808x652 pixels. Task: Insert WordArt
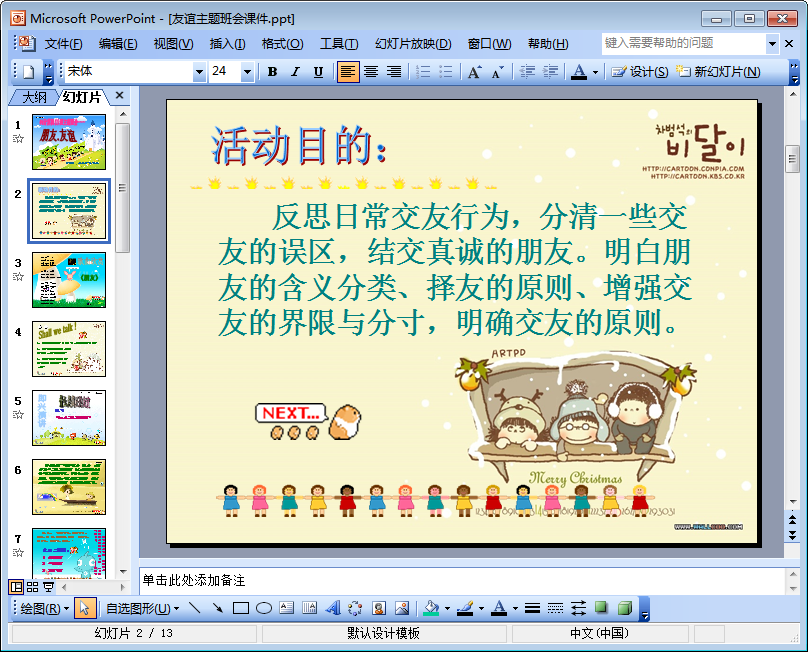[x=333, y=608]
